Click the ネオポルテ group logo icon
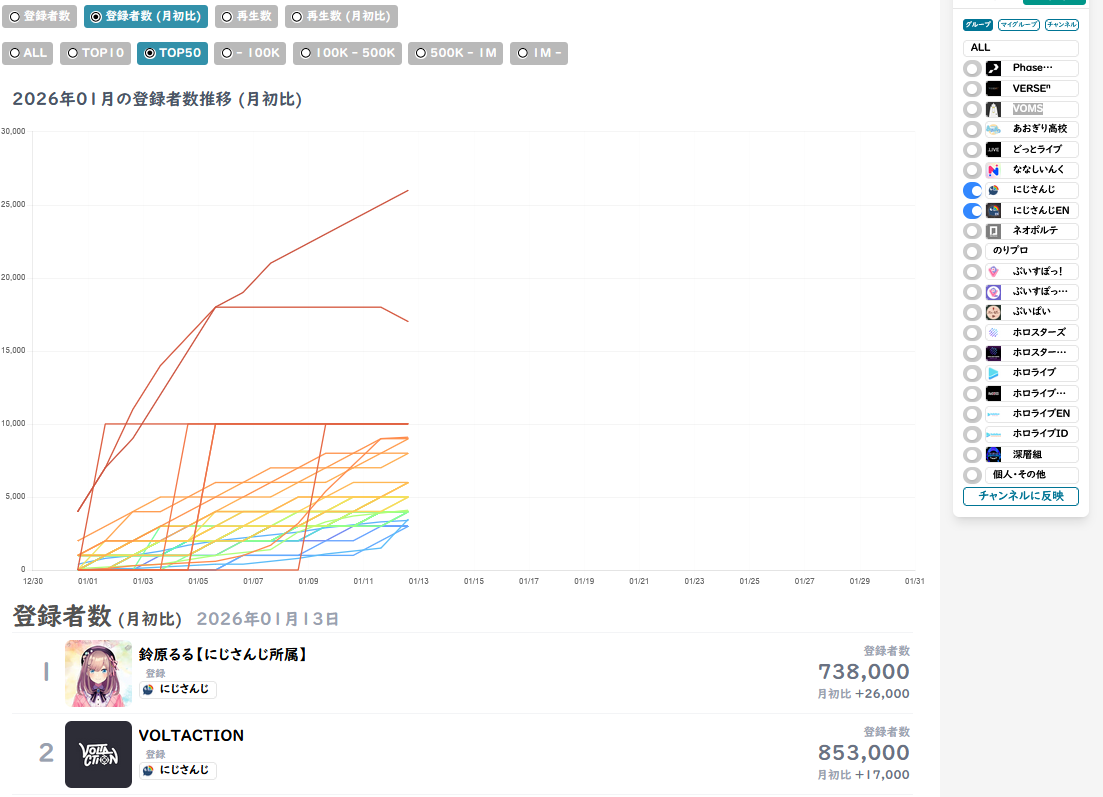 point(993,231)
